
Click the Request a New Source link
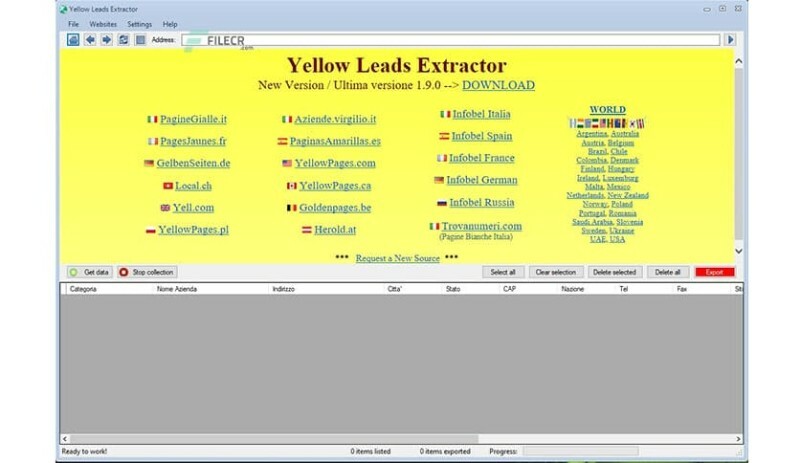click(397, 258)
